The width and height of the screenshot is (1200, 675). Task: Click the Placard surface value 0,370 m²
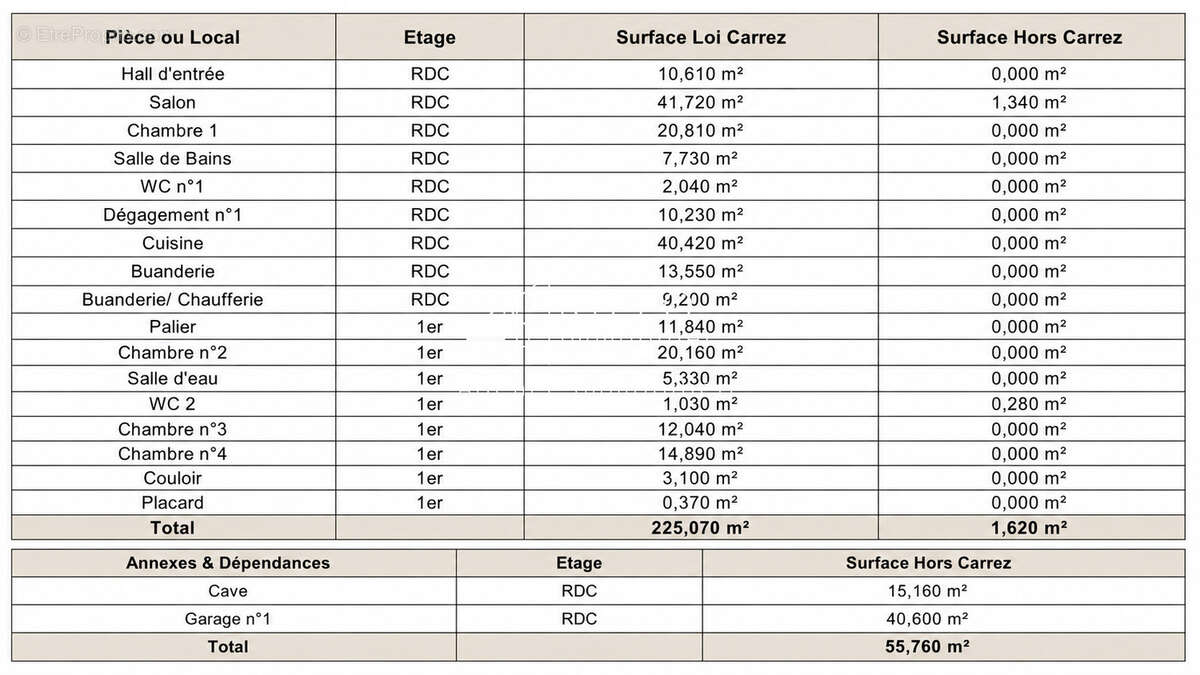(x=701, y=503)
